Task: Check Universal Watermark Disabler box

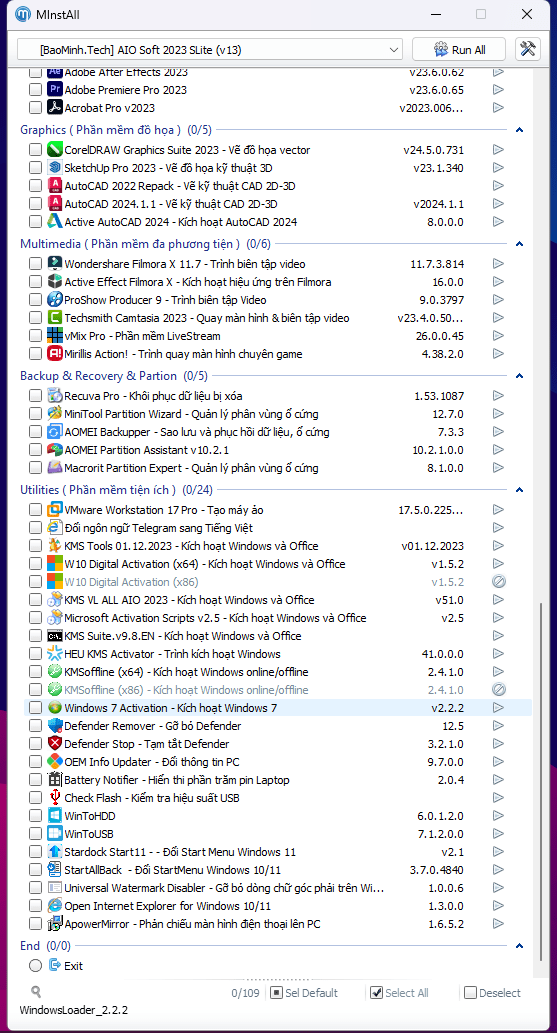Action: pos(35,887)
